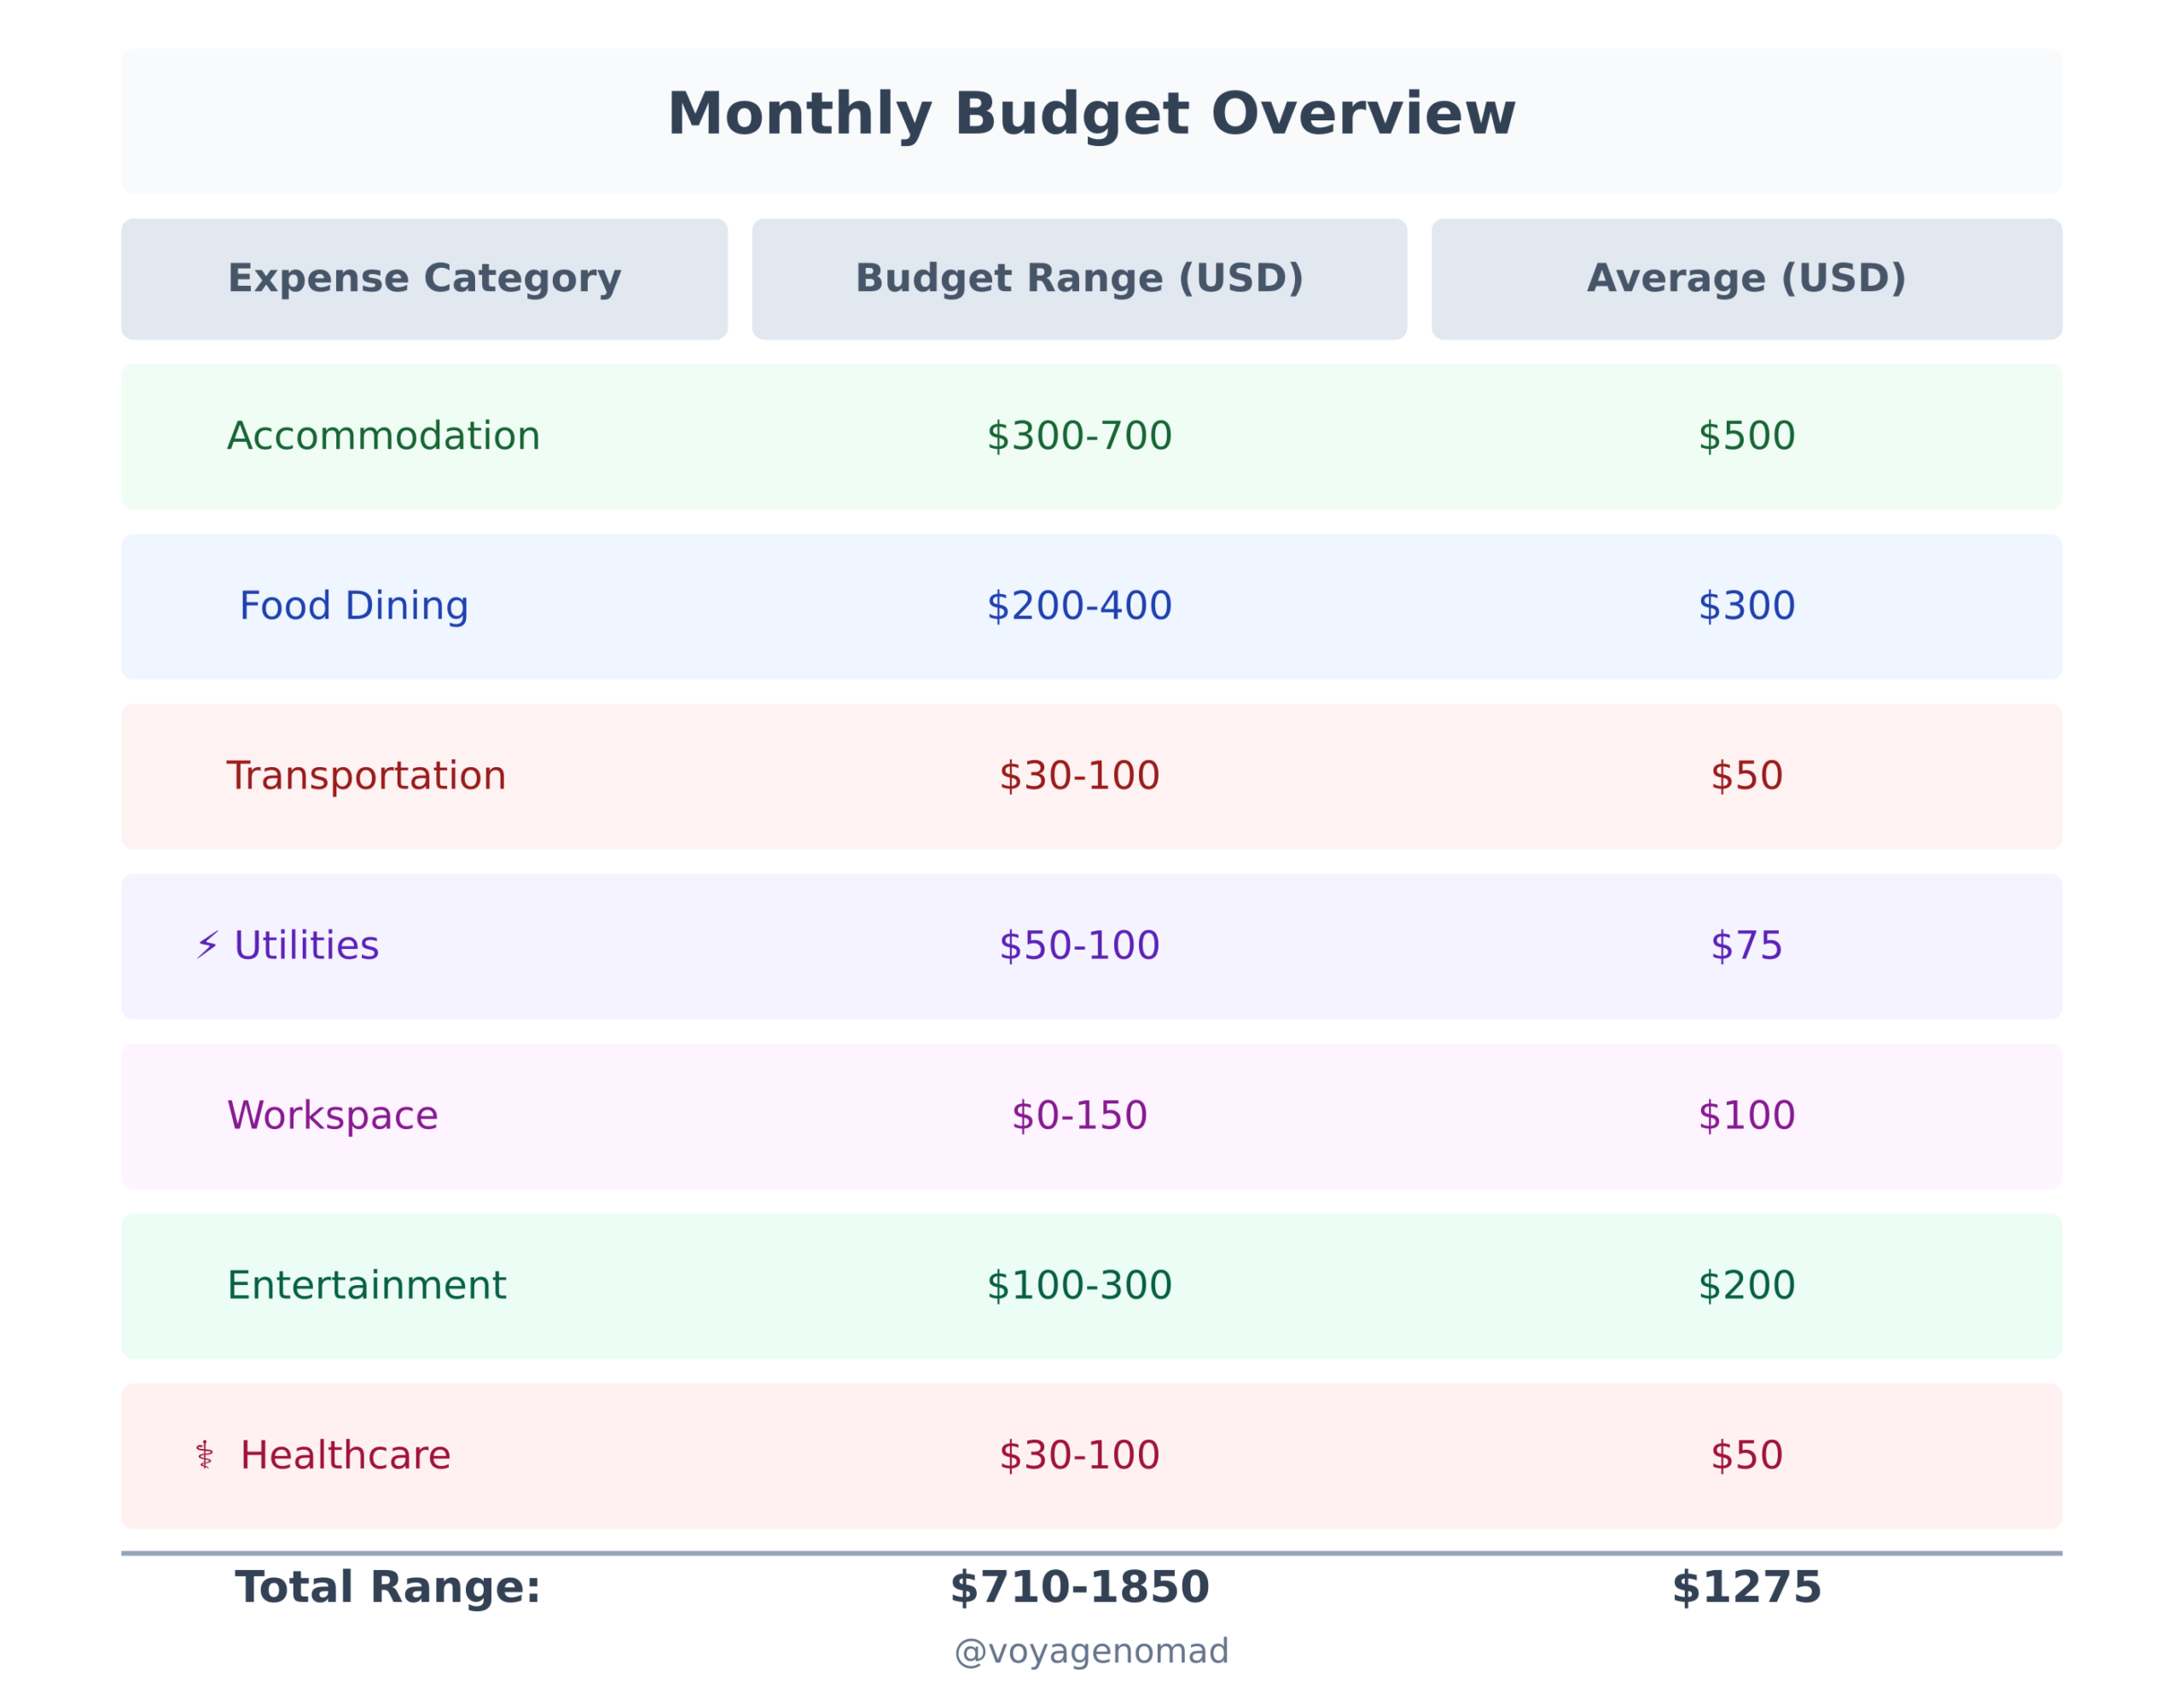Click the $300 average value
This screenshot has height=1699, width=2184.
[1746, 607]
